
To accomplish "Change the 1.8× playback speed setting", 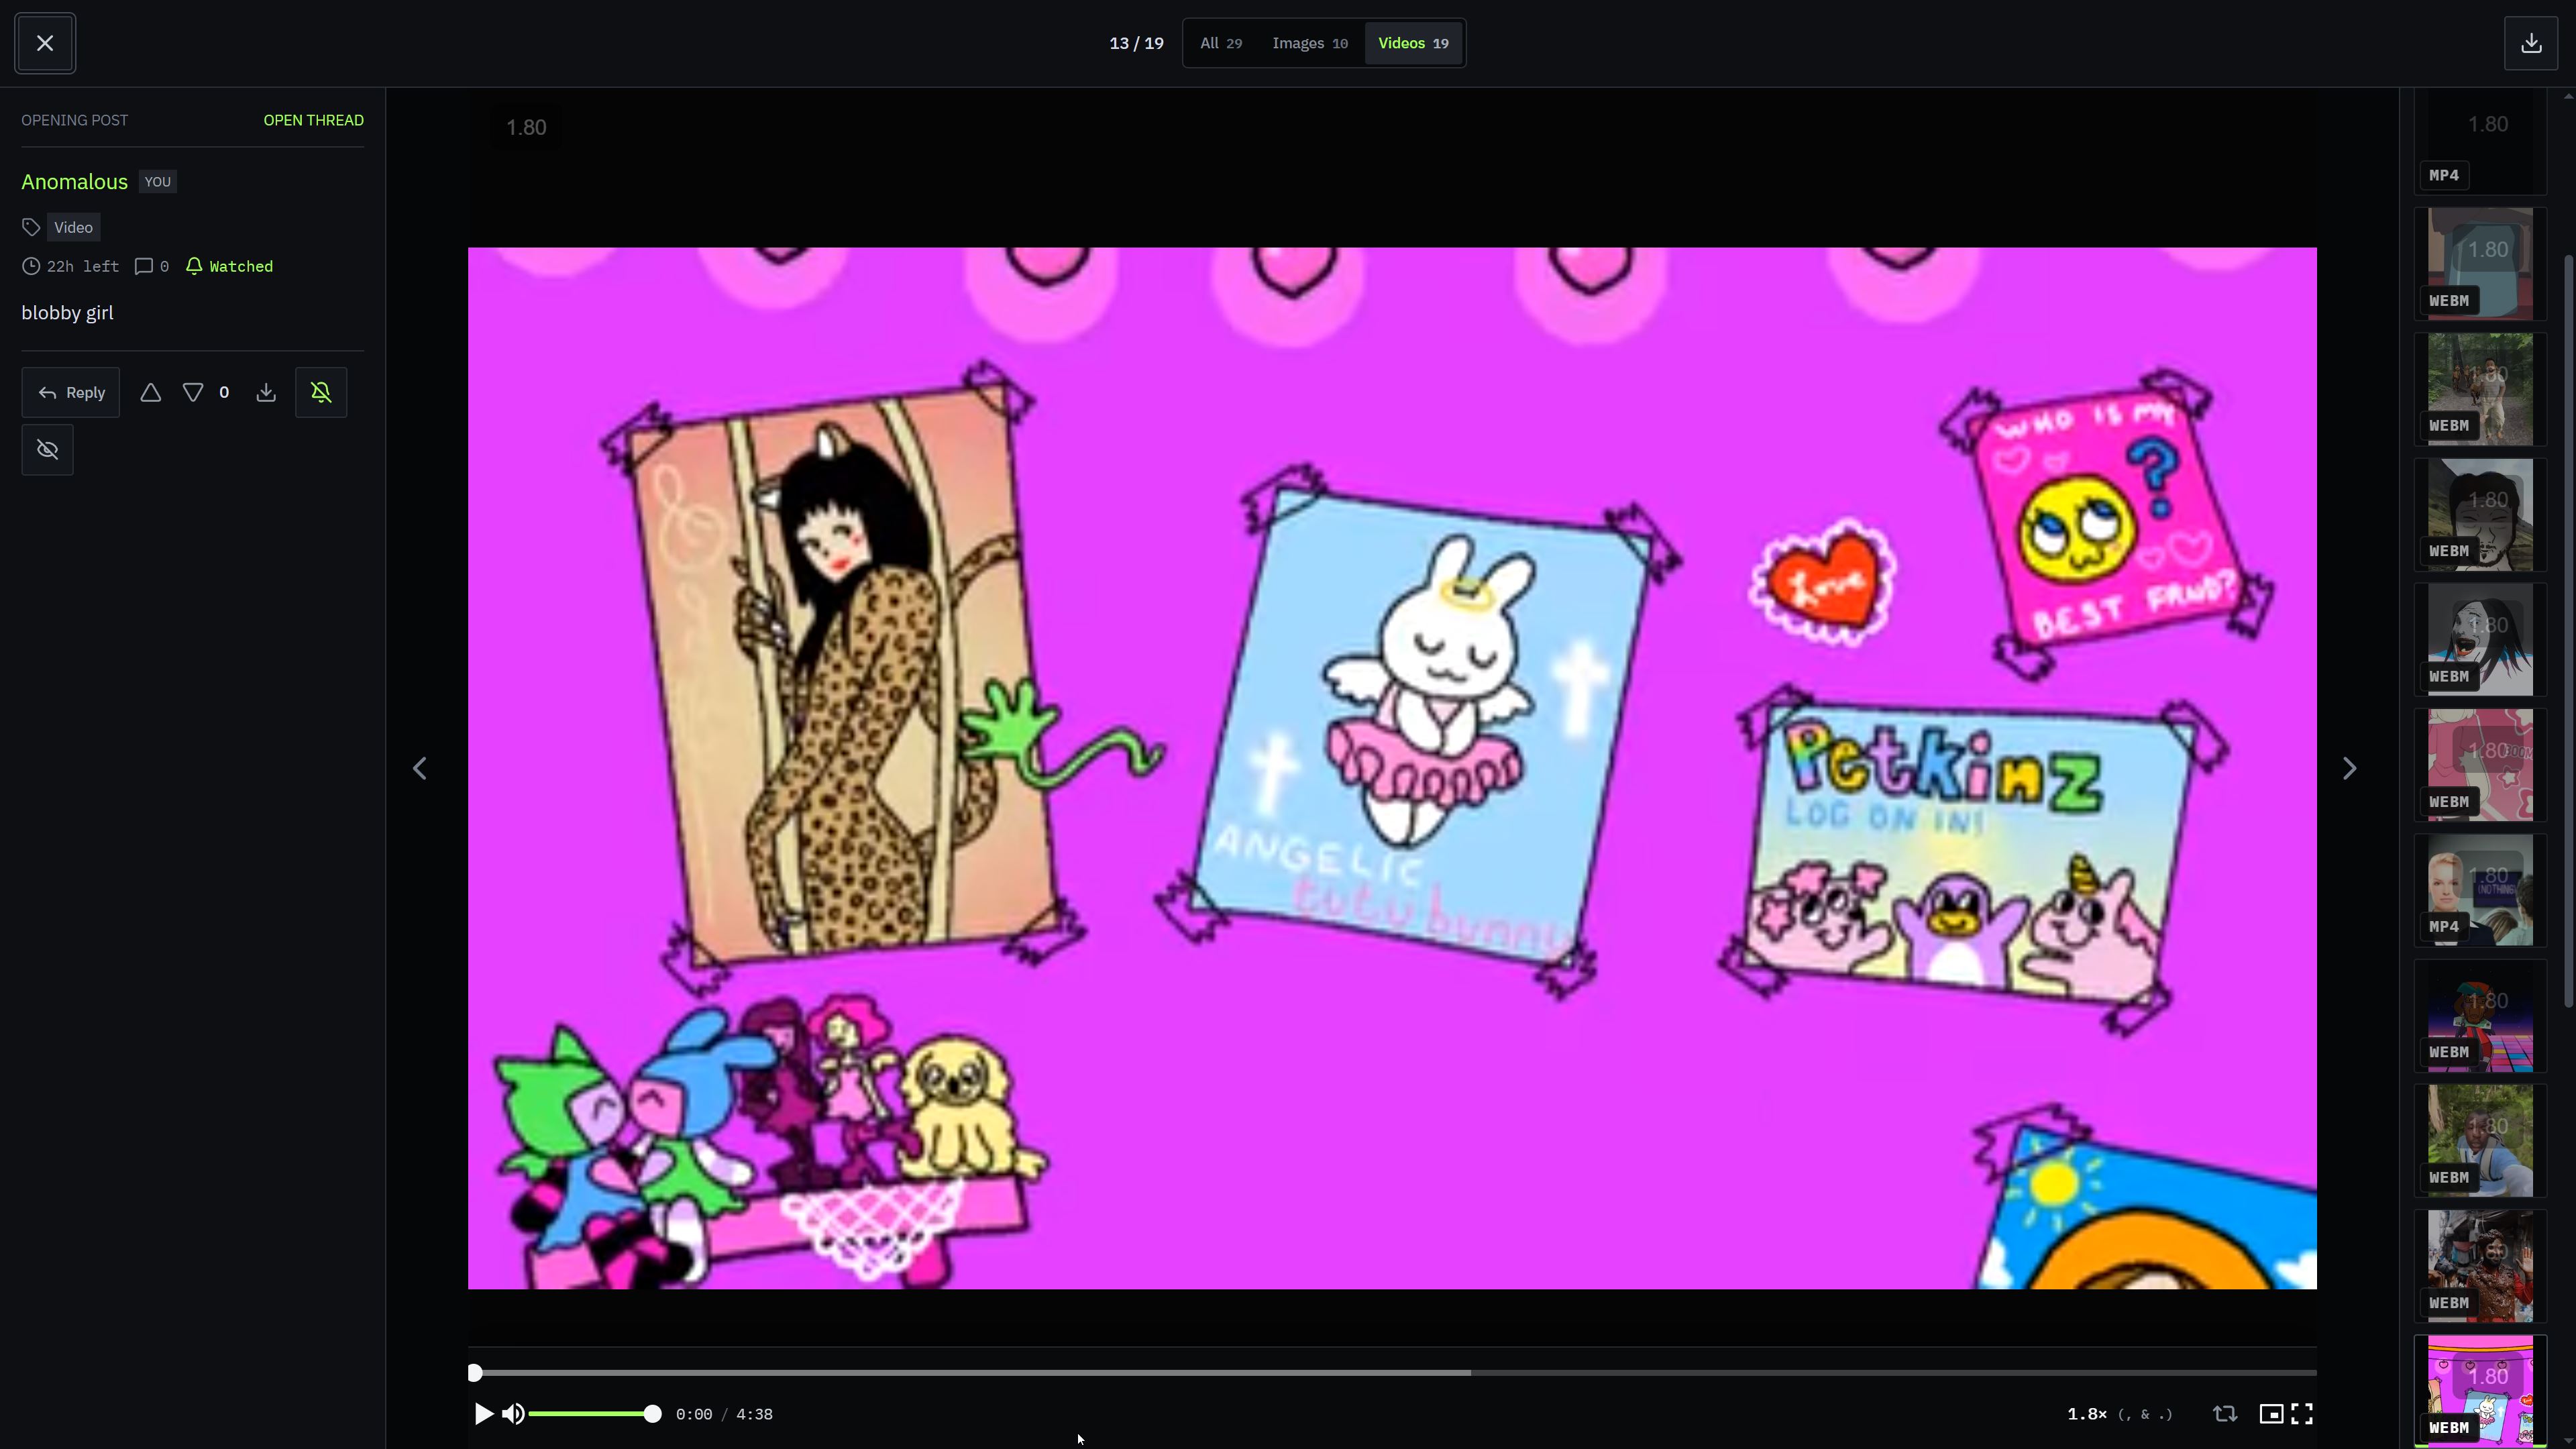I will pos(2120,1414).
